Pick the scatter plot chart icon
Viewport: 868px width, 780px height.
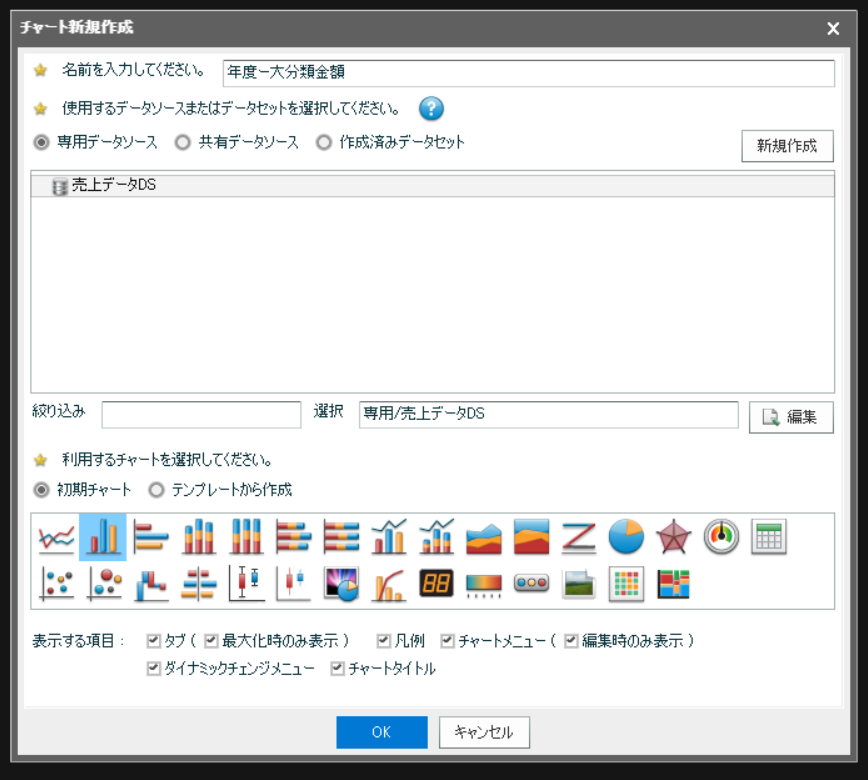(x=56, y=583)
